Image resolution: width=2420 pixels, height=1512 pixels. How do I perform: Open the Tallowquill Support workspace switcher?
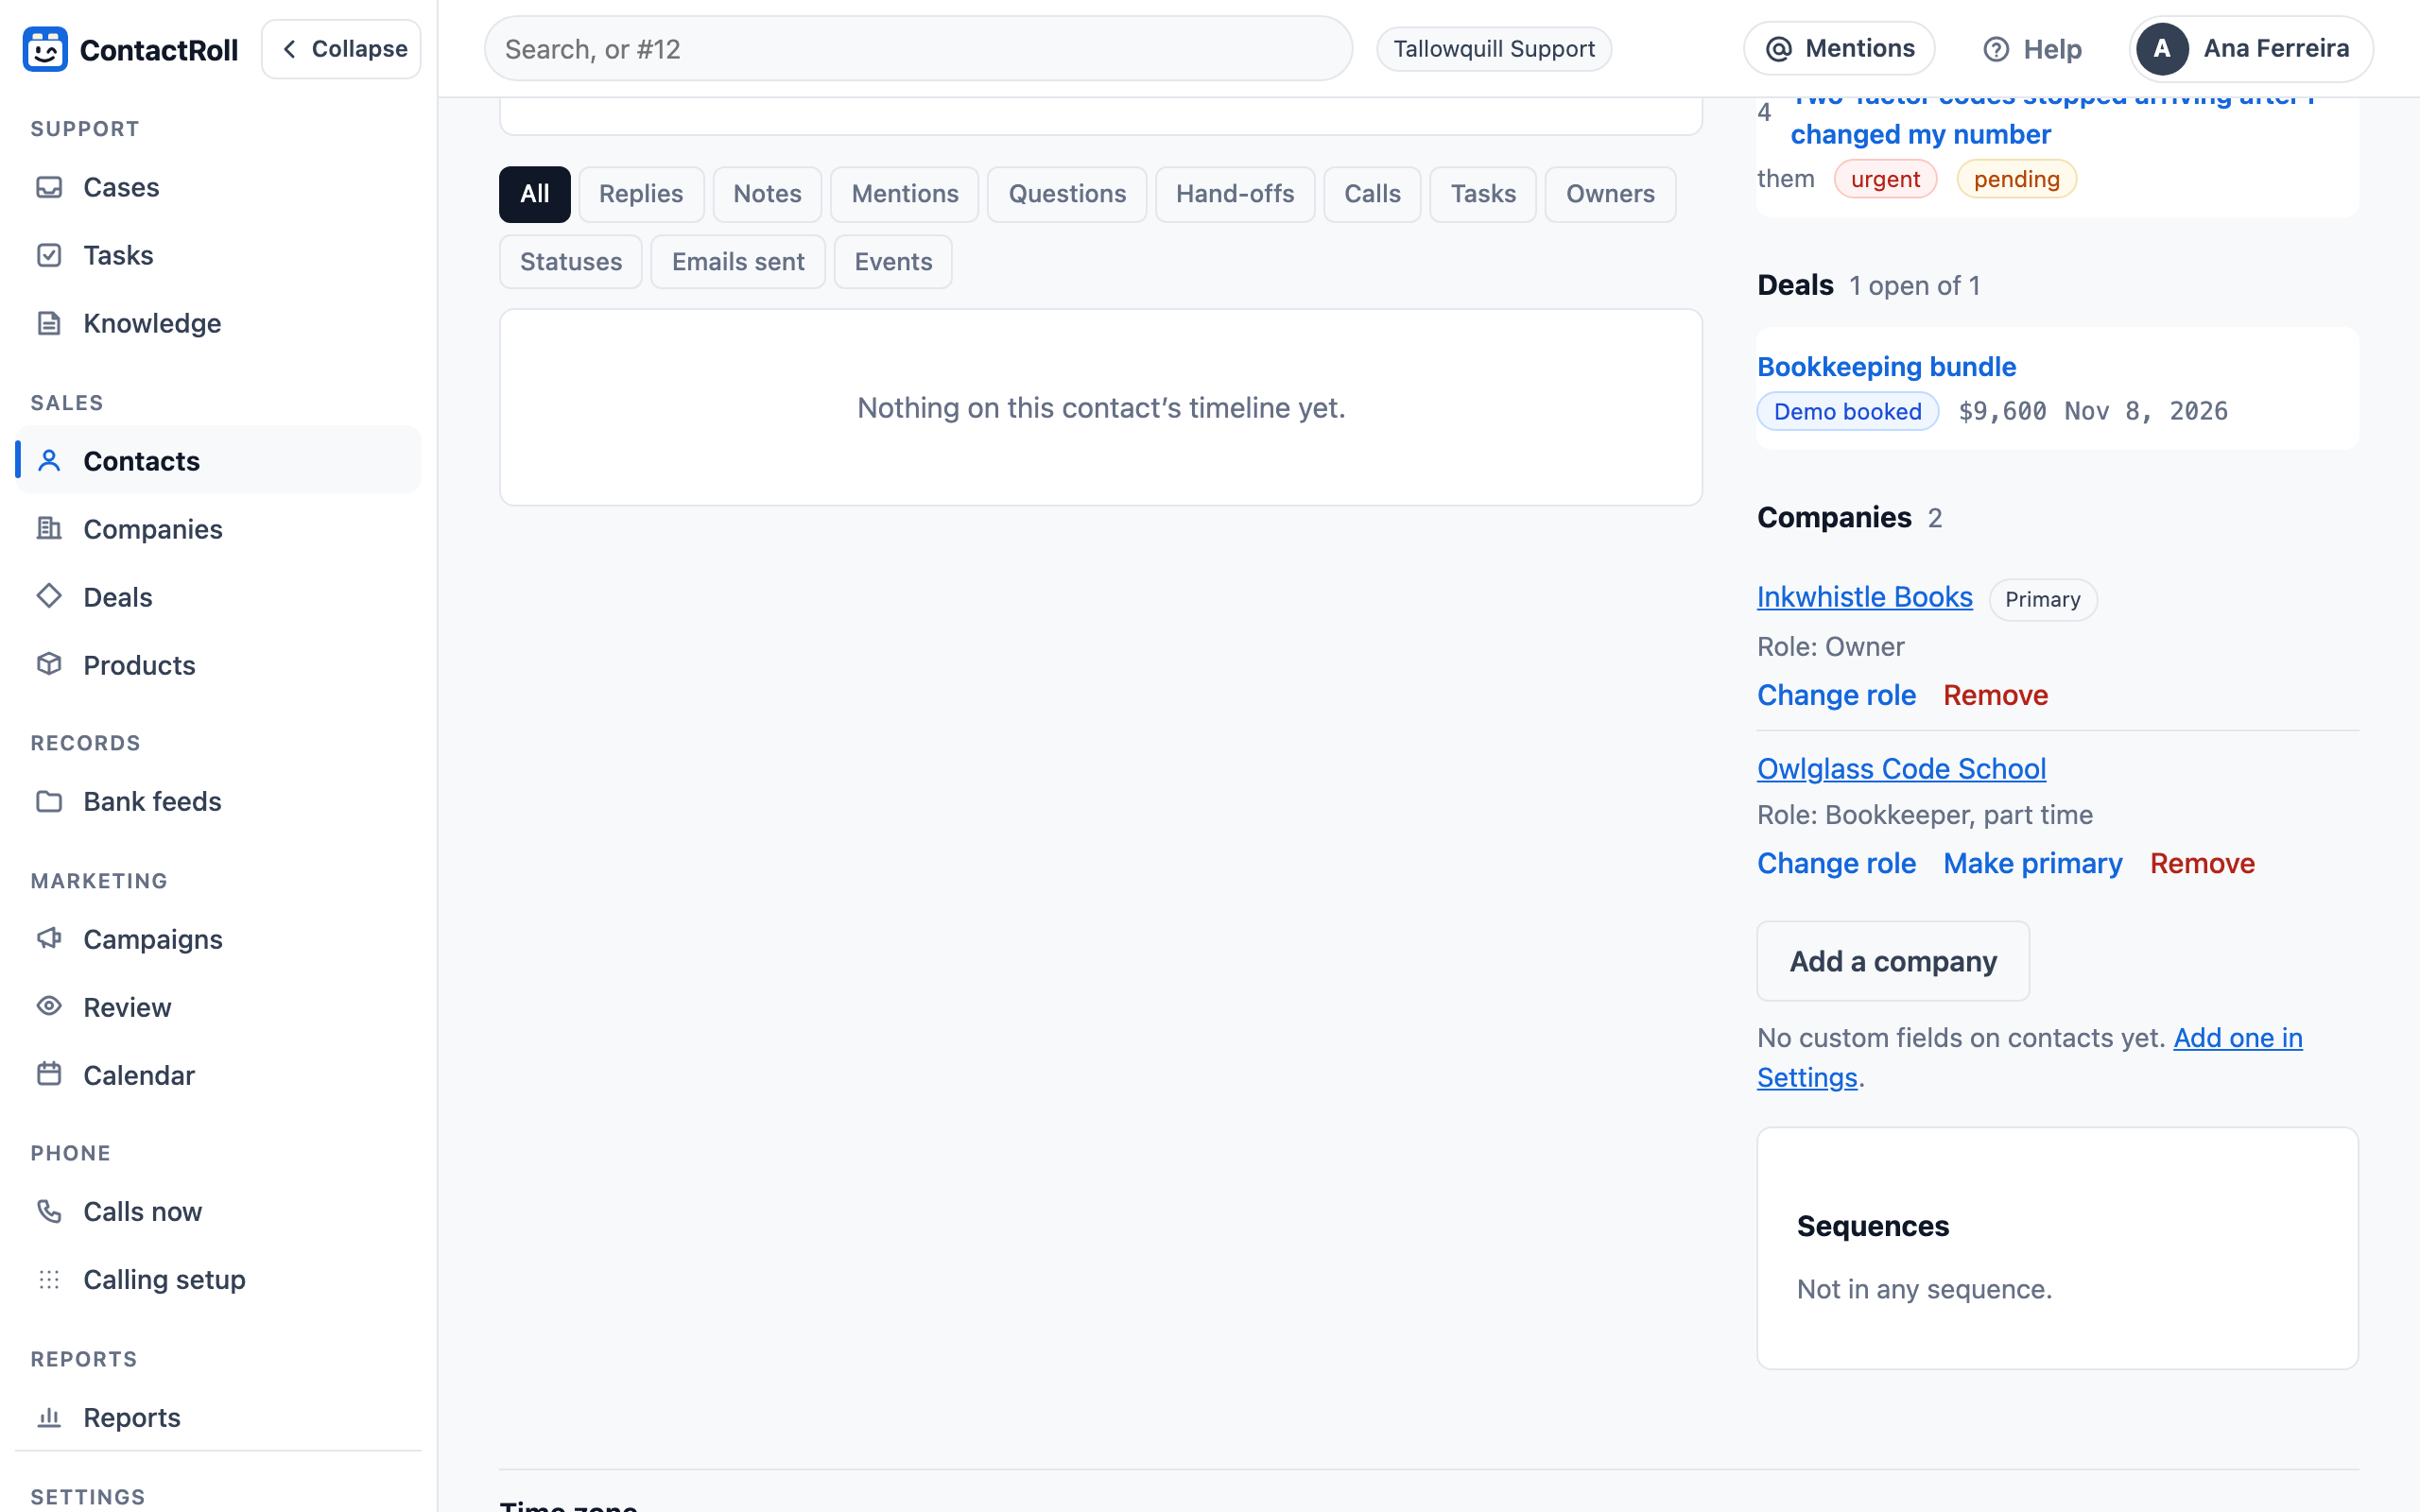pyautogui.click(x=1494, y=49)
